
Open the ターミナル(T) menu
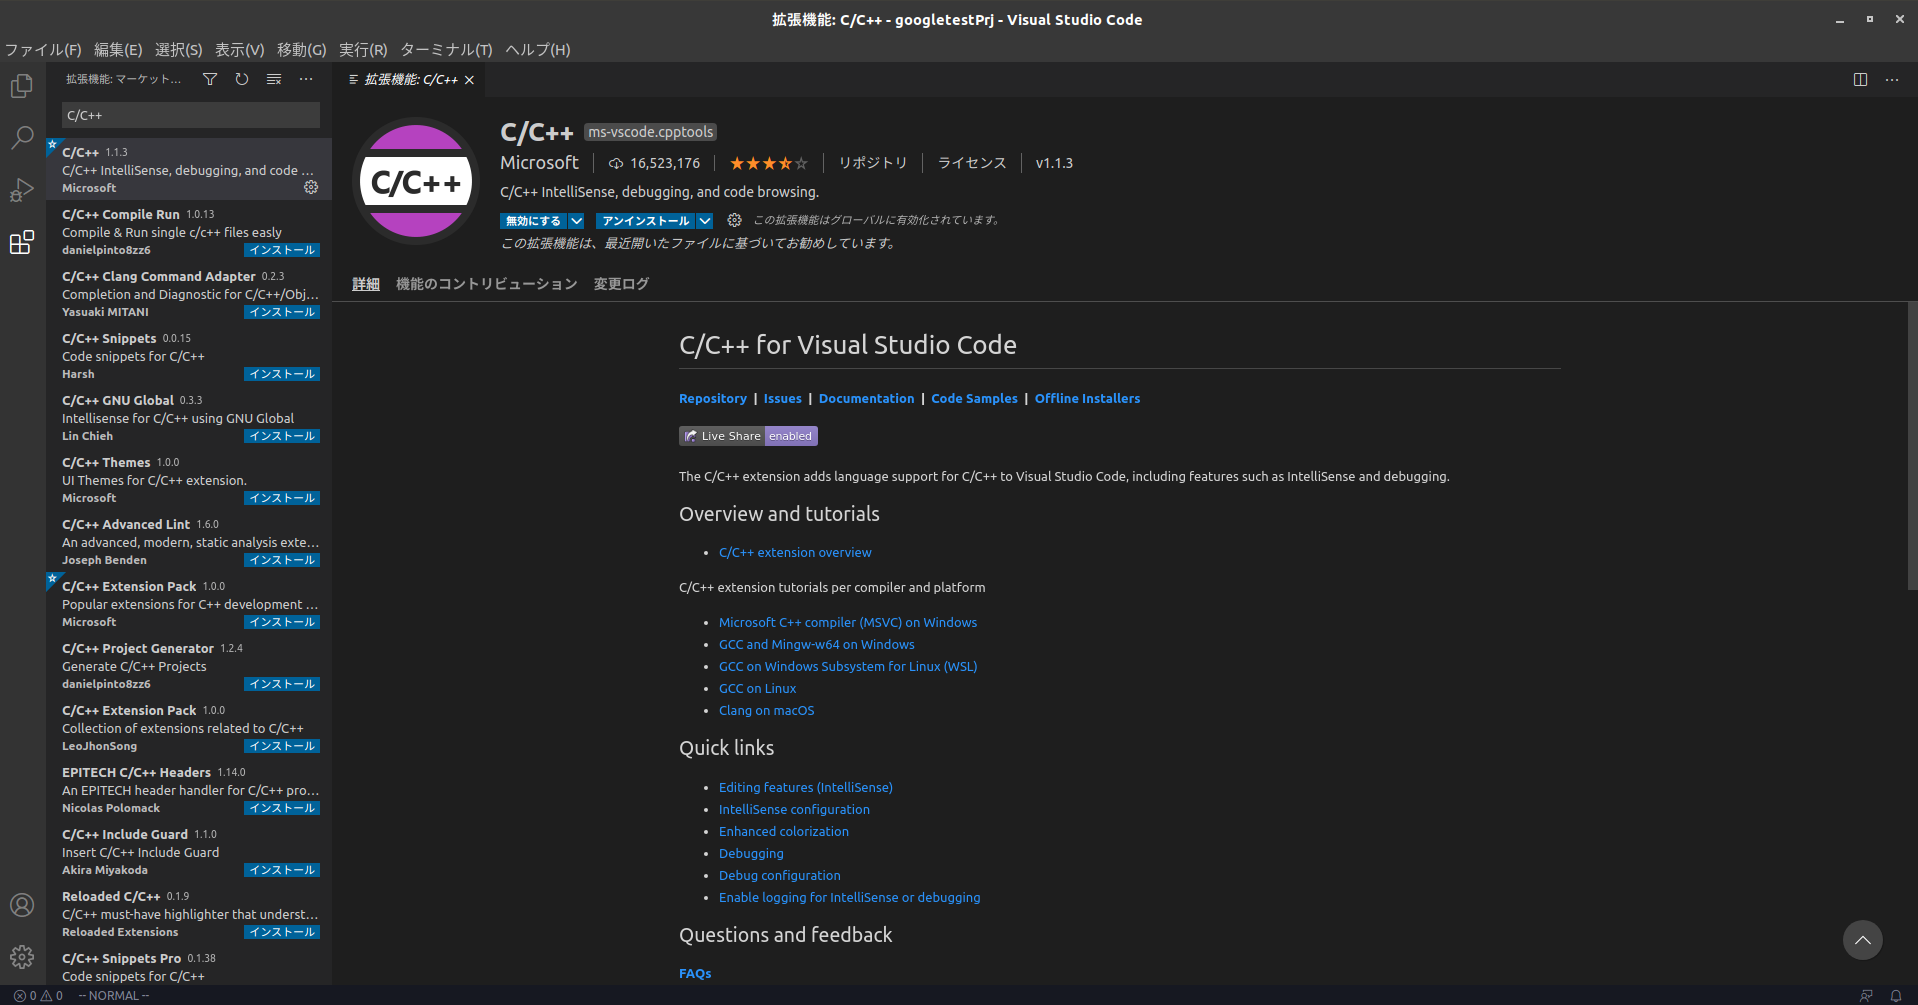446,50
